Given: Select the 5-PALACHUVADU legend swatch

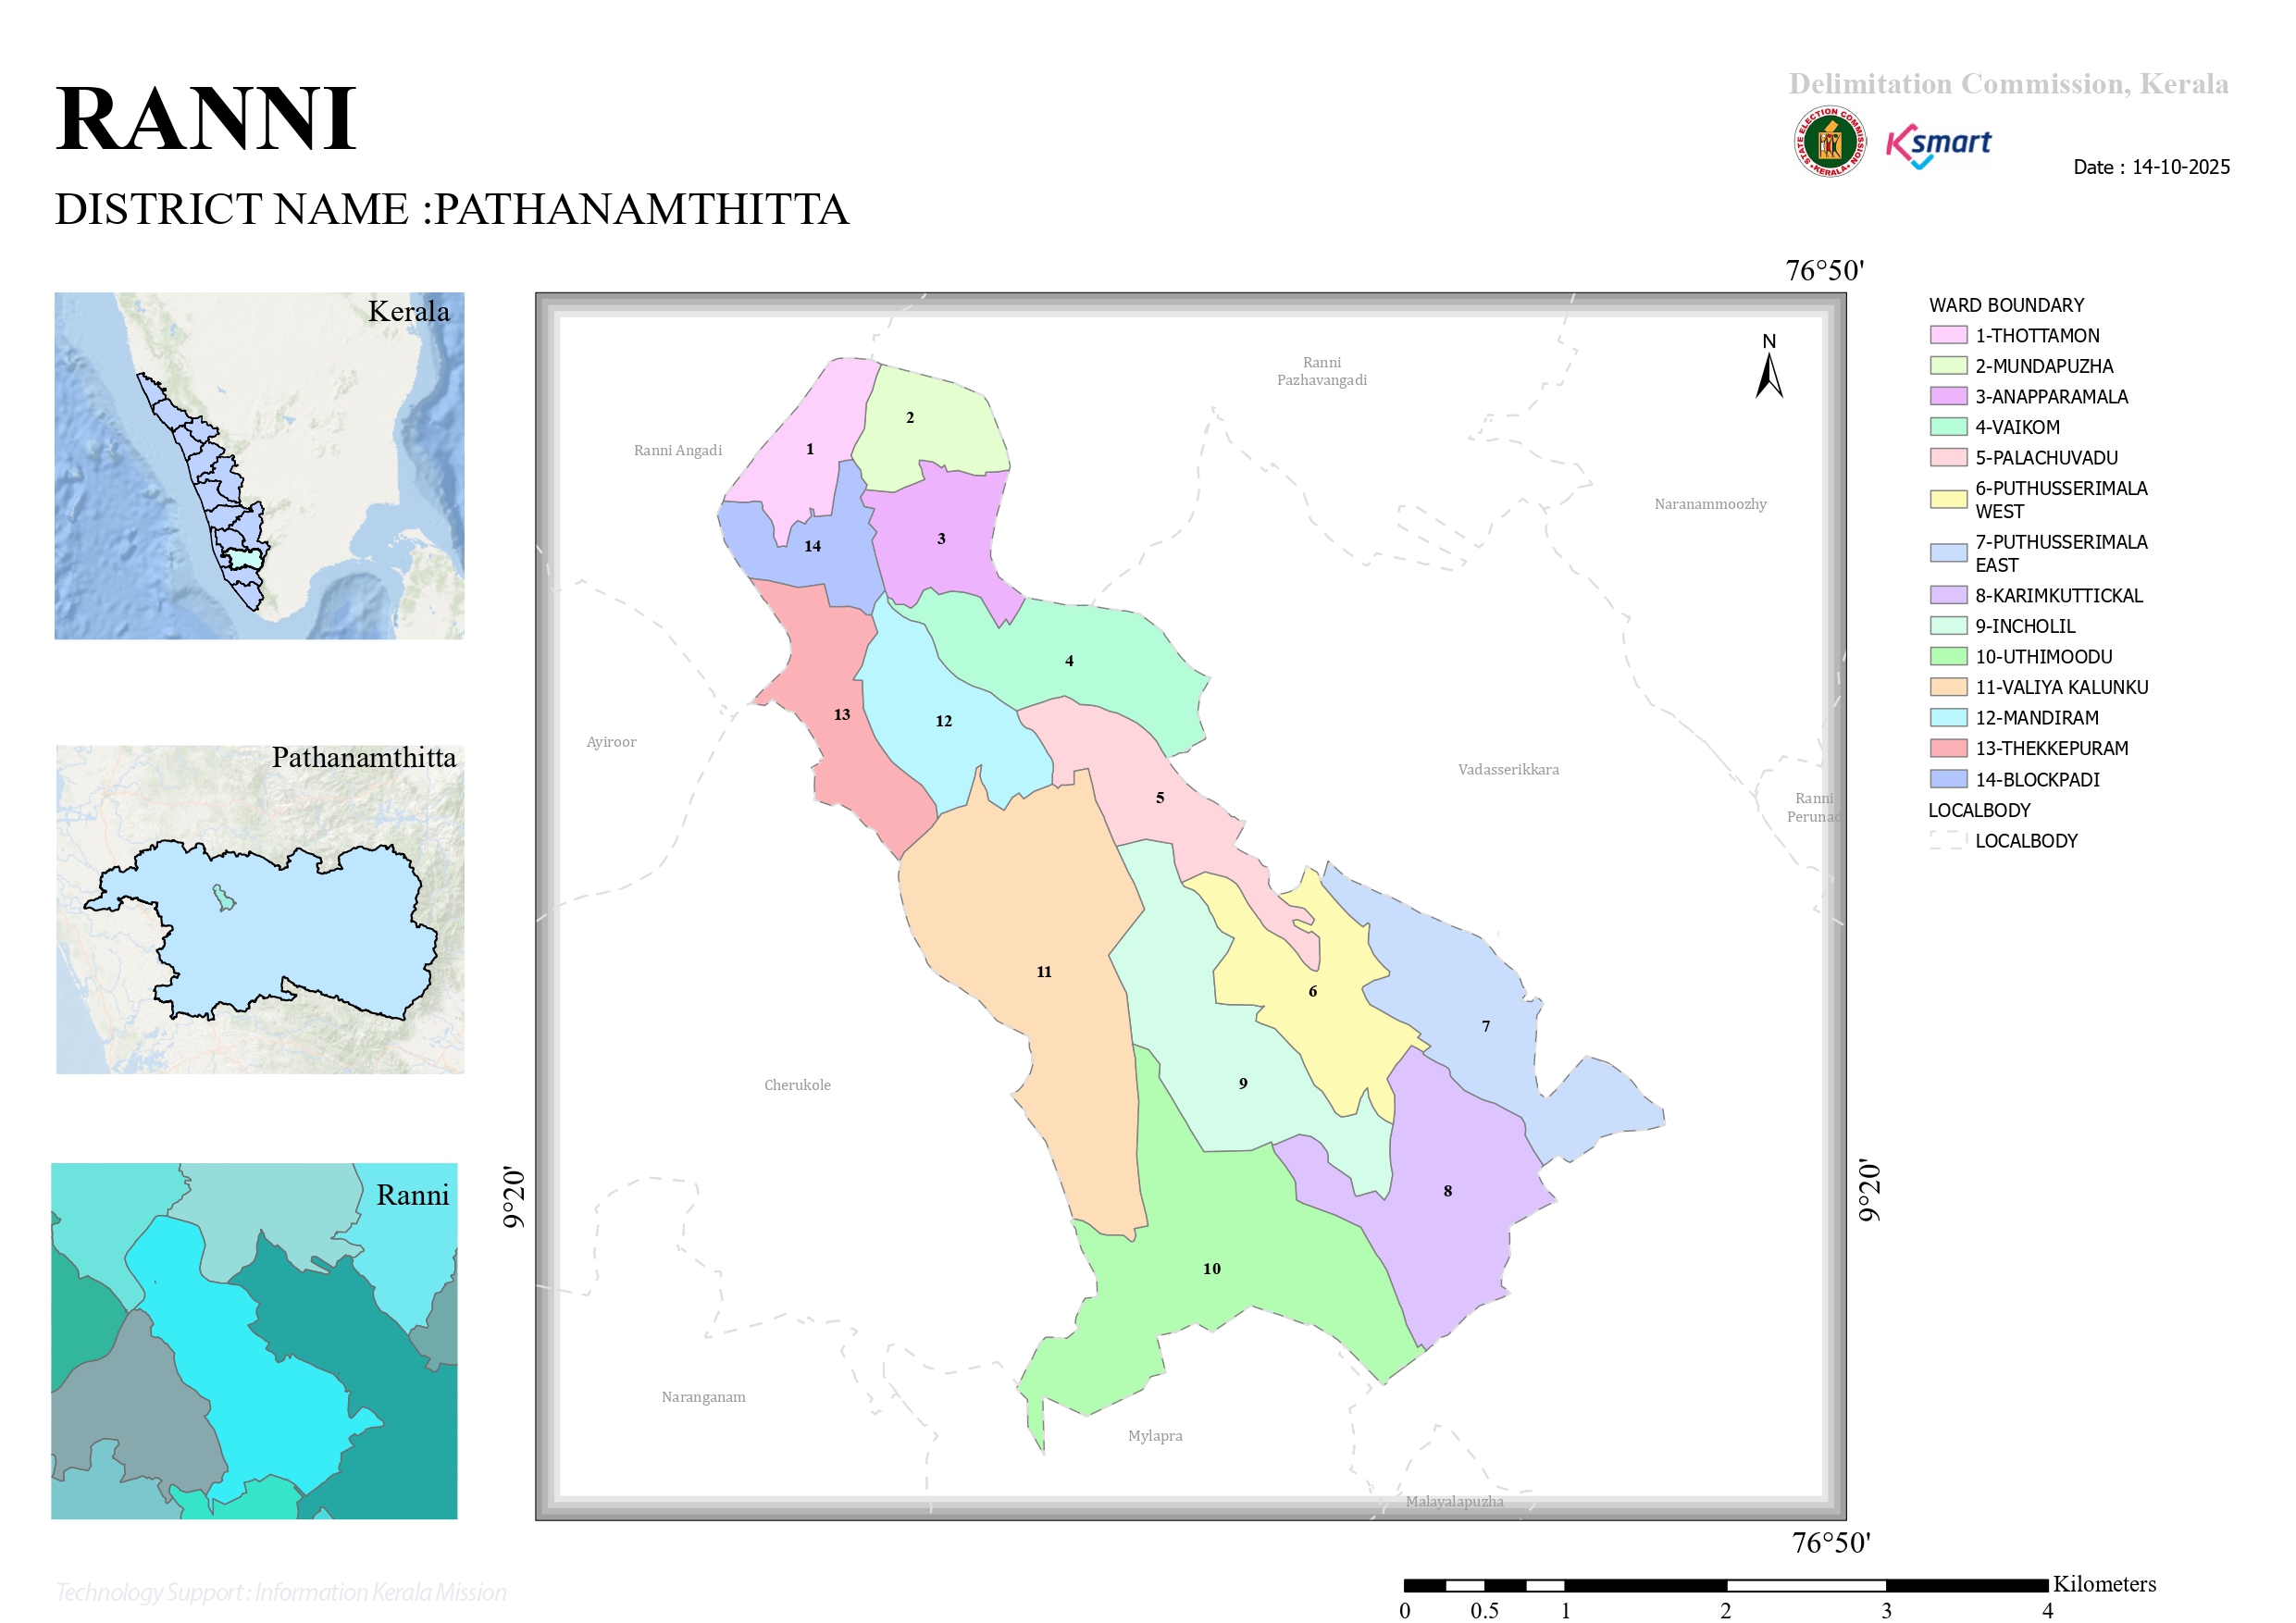Looking at the screenshot, I should [x=1948, y=457].
